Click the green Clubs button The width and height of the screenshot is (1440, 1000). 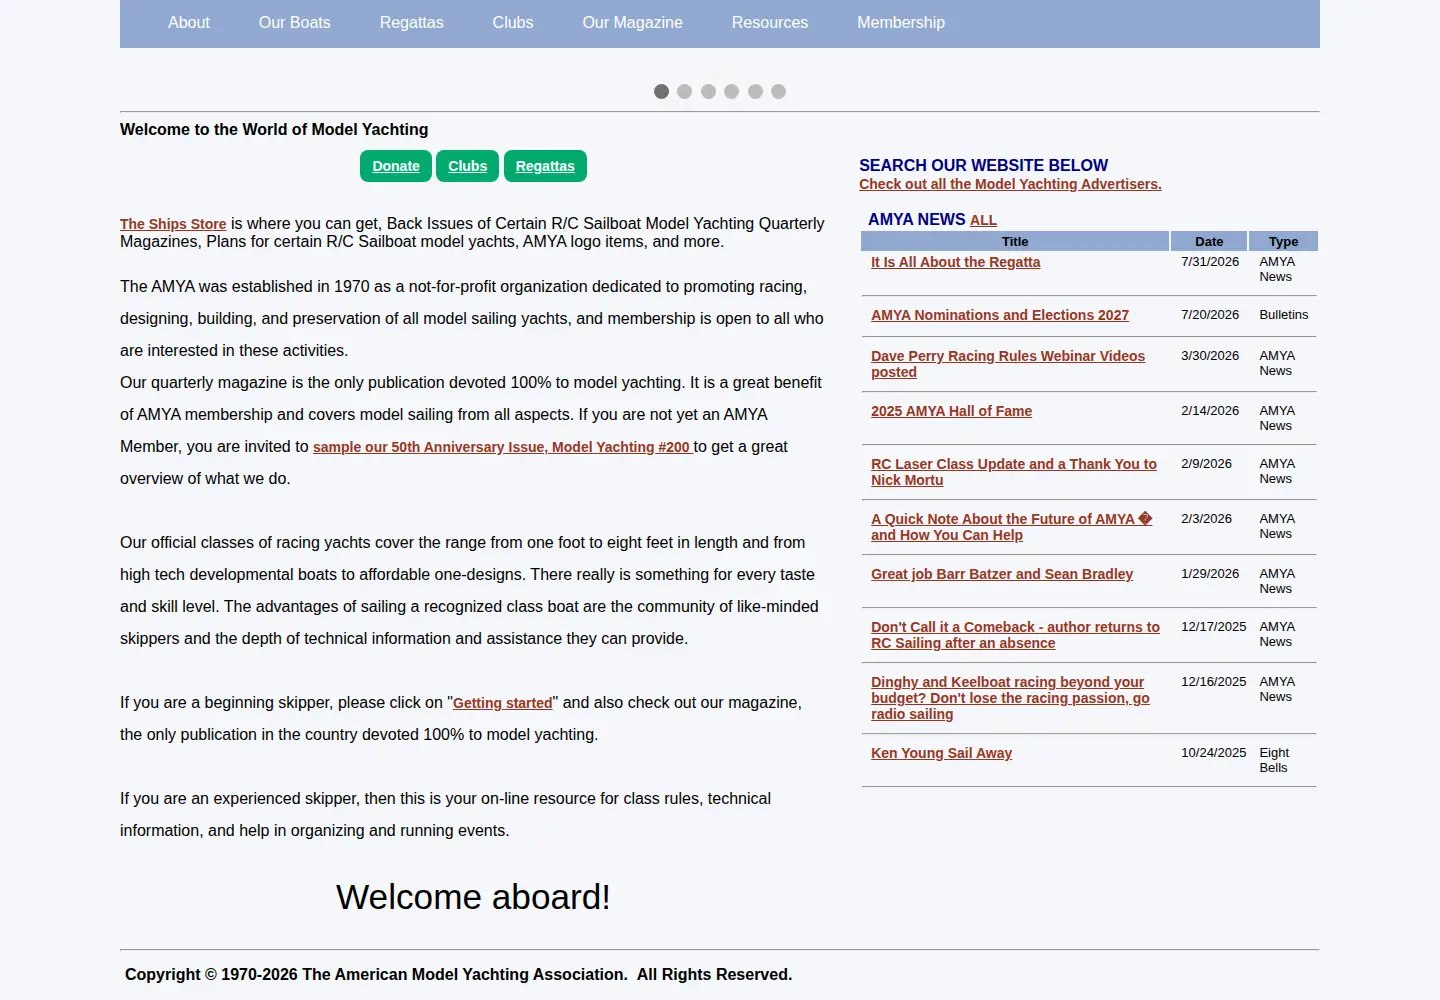467,166
